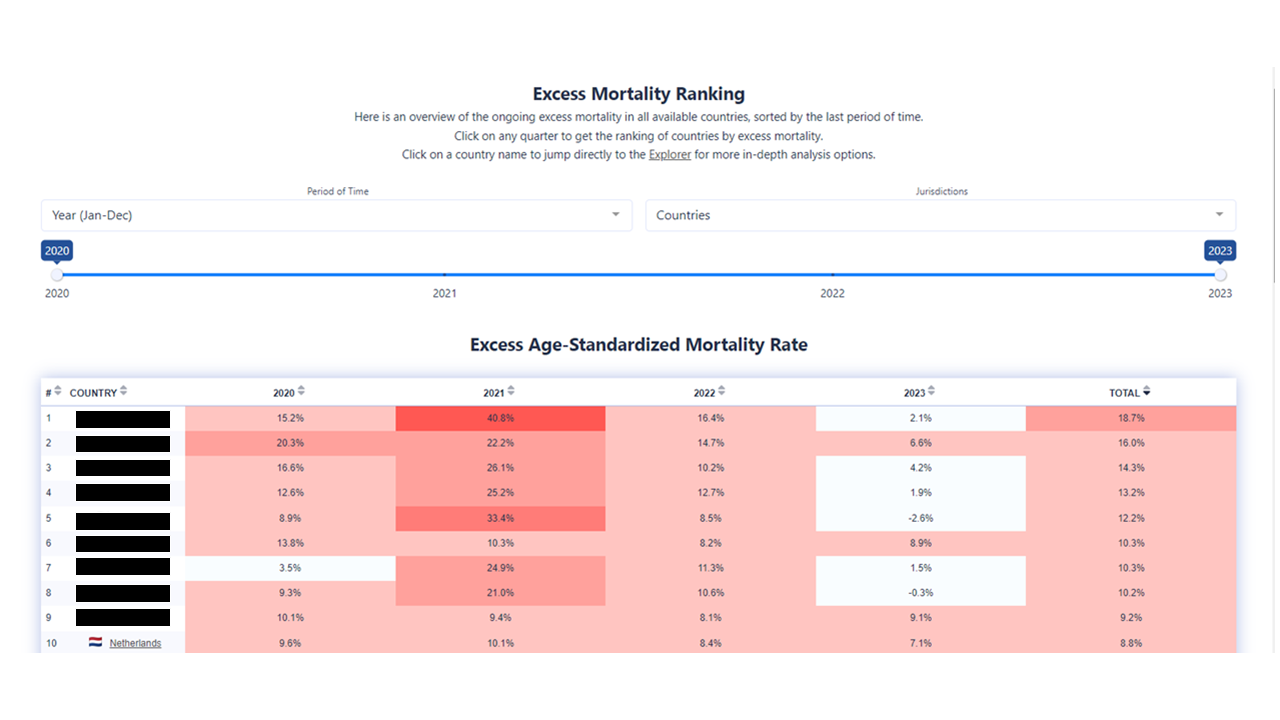Click the Countries dropdown arrow
1280x720 pixels.
1219,215
